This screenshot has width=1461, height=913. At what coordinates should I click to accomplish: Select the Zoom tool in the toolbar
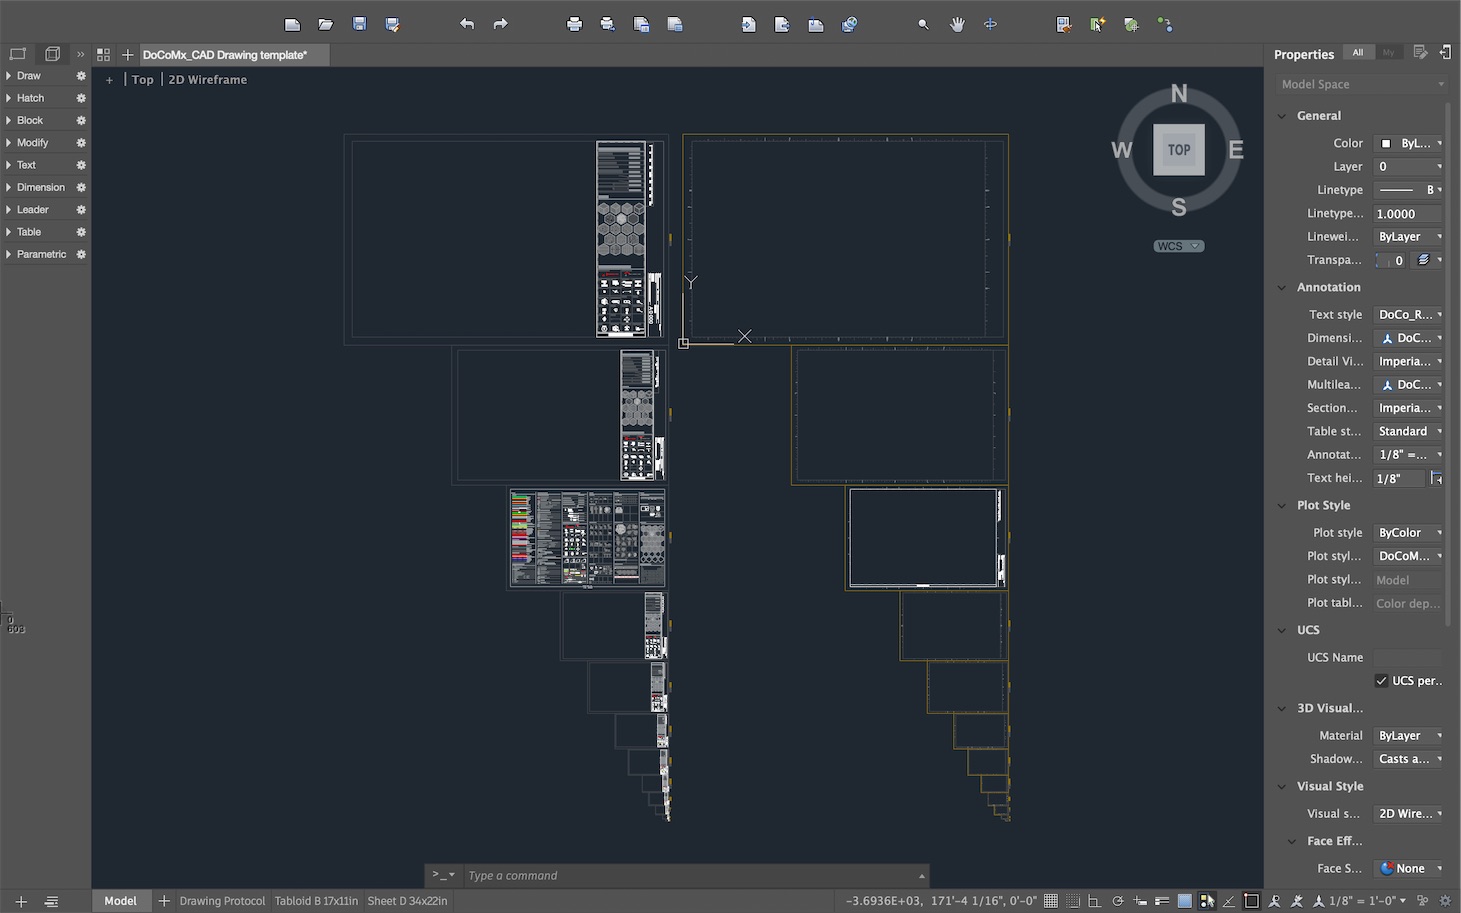click(x=922, y=24)
